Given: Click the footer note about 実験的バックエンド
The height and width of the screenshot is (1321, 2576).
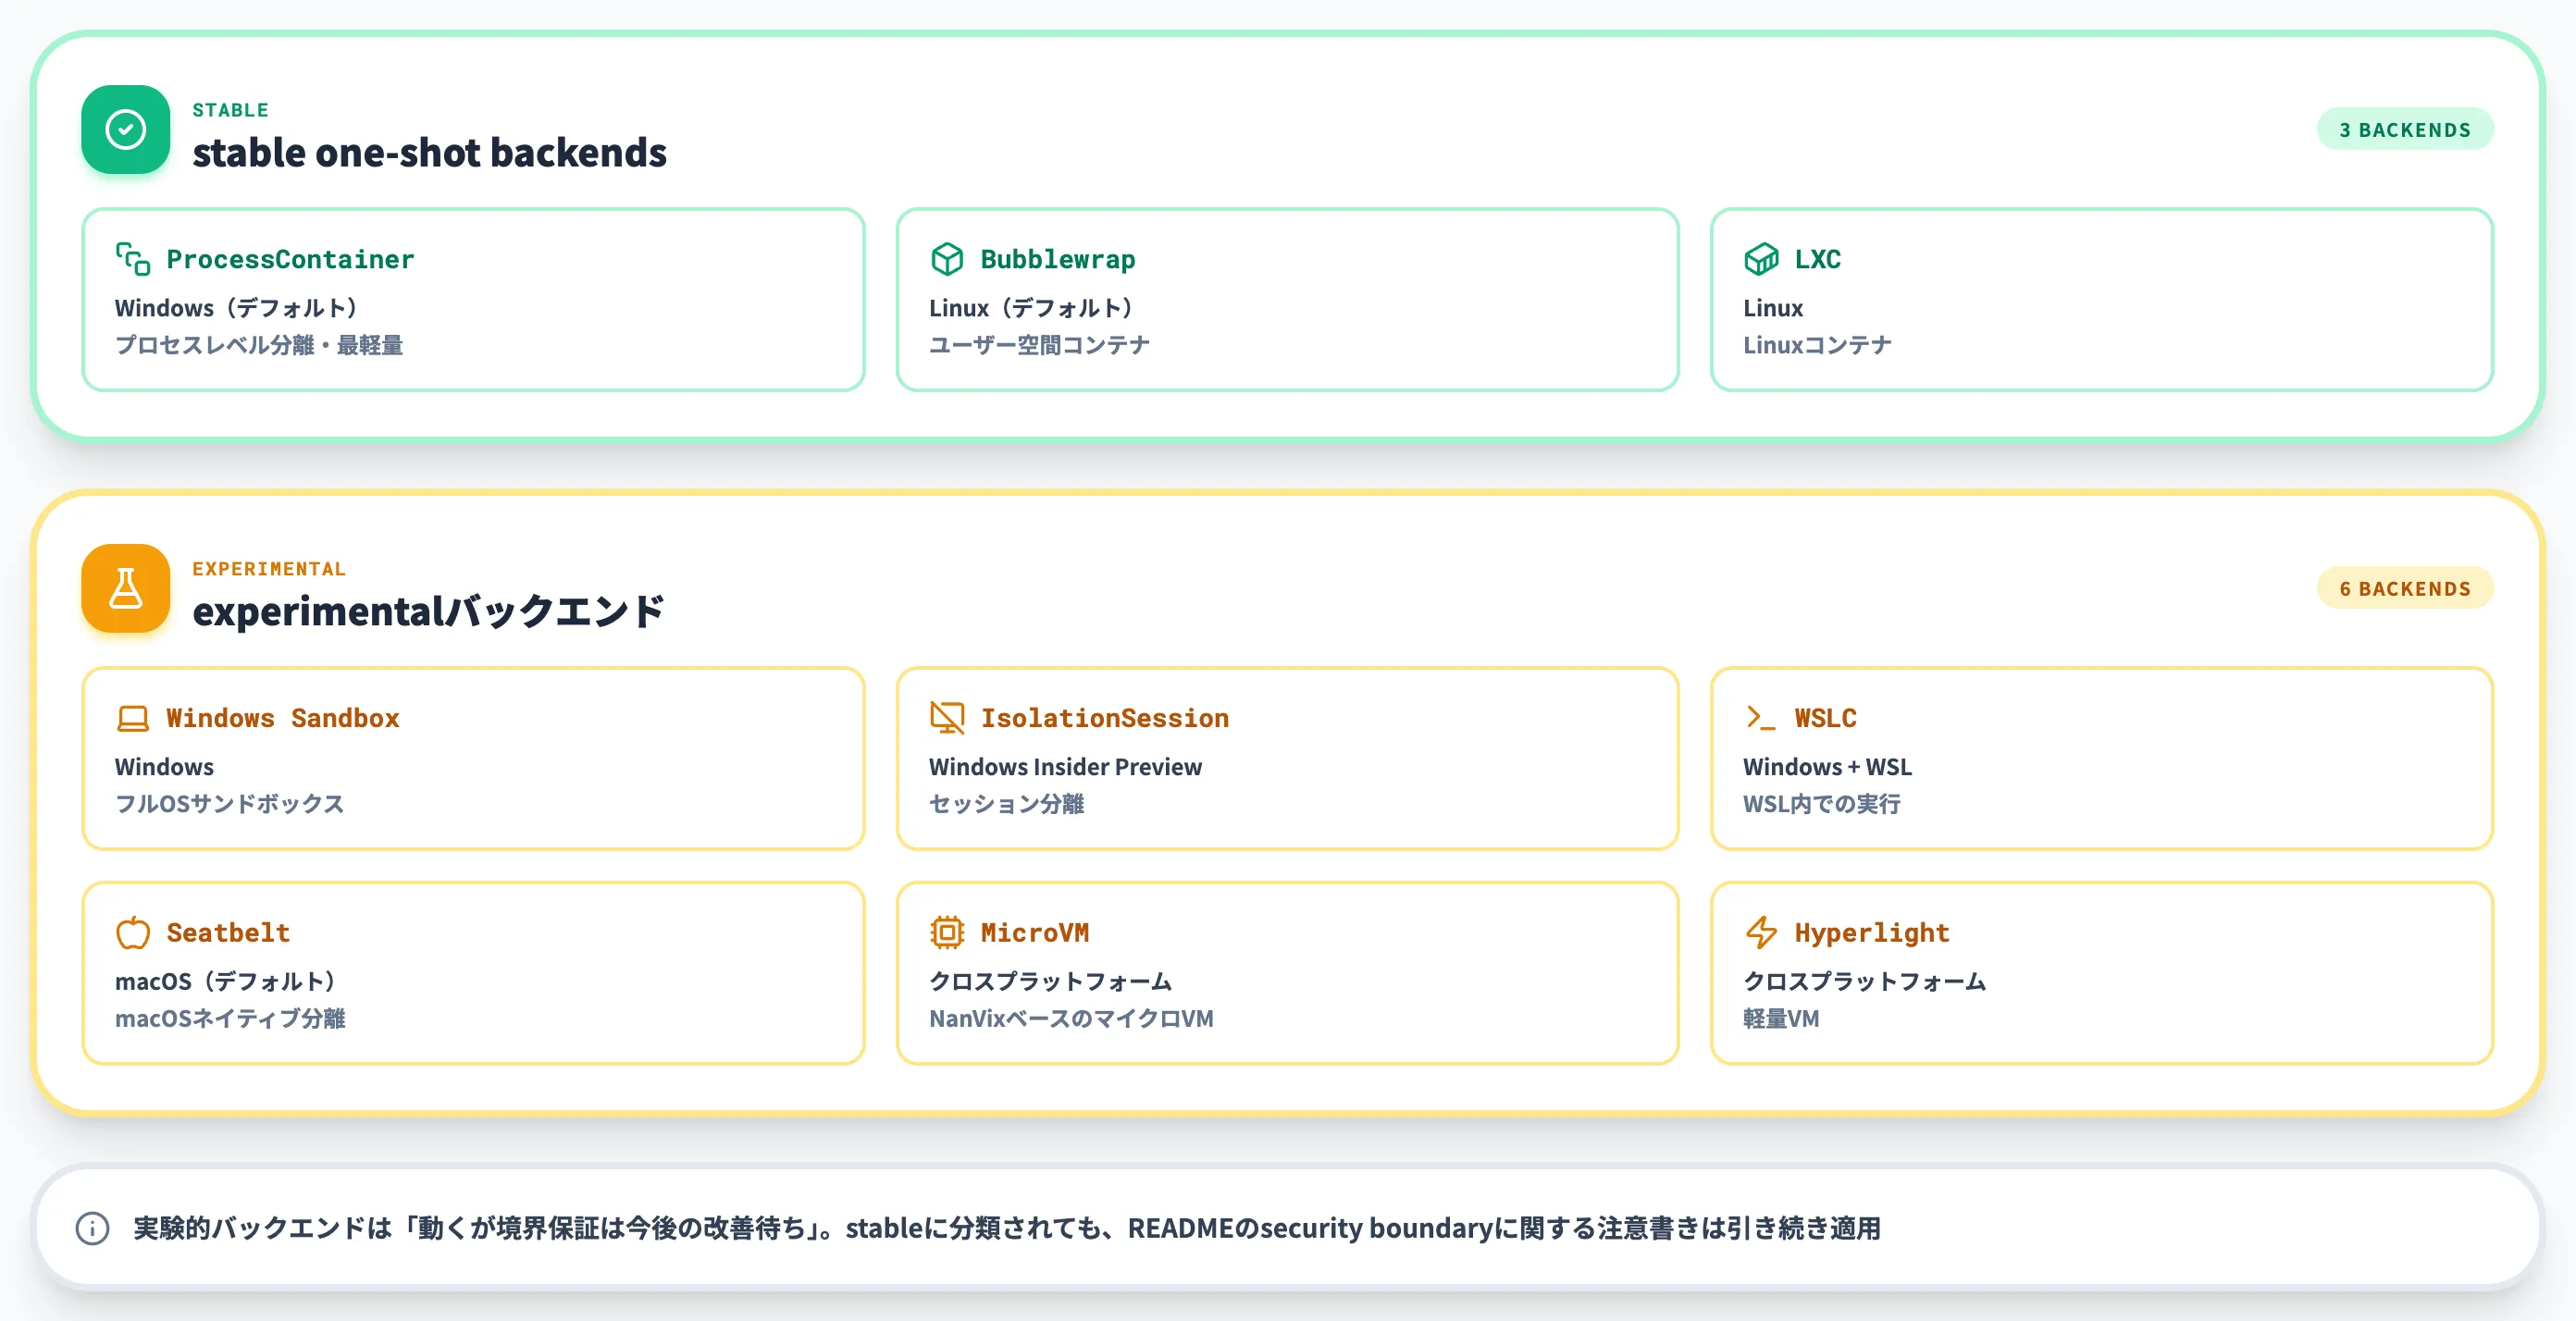Looking at the screenshot, I should (1006, 1228).
